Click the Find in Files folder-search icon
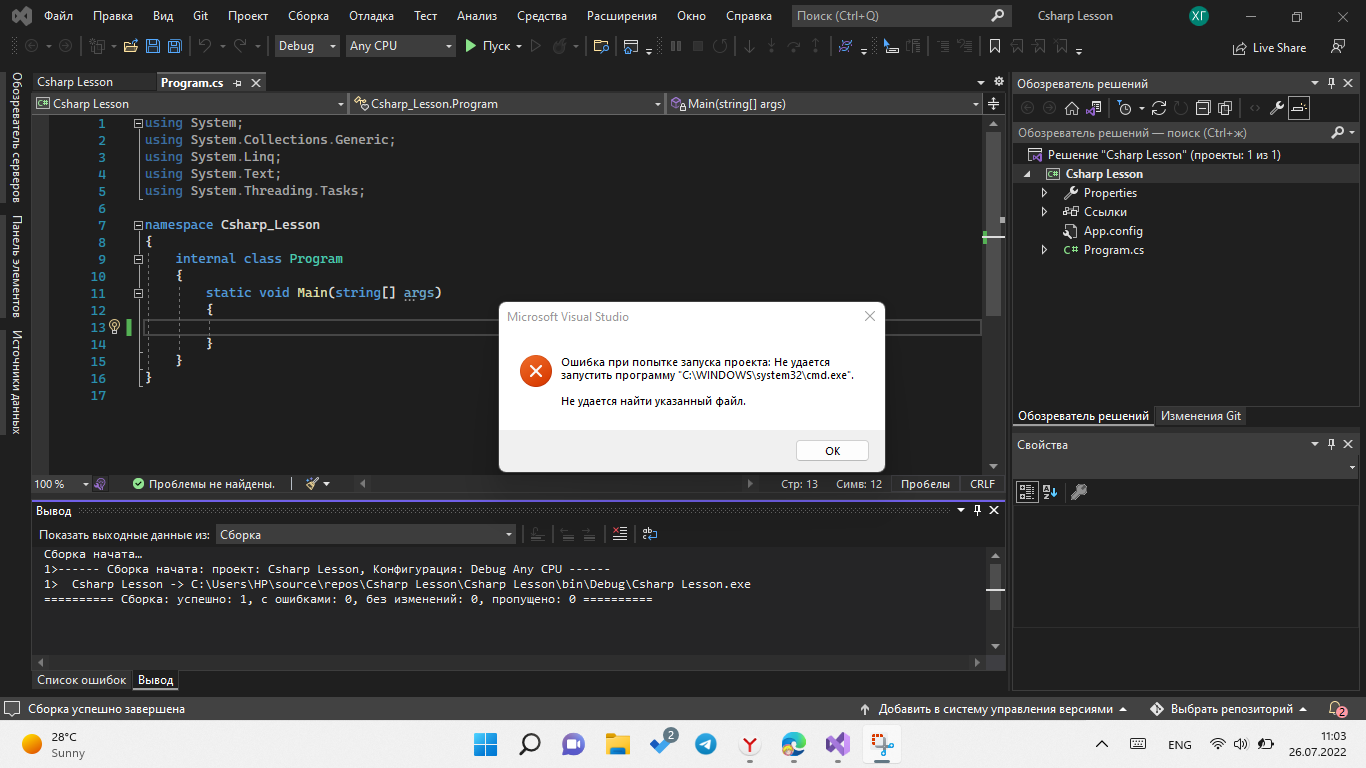Viewport: 1366px width, 768px height. [601, 46]
